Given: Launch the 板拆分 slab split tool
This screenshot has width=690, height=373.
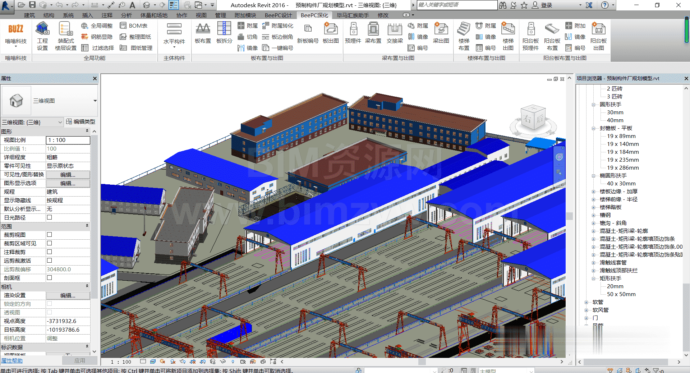Looking at the screenshot, I should (x=224, y=33).
